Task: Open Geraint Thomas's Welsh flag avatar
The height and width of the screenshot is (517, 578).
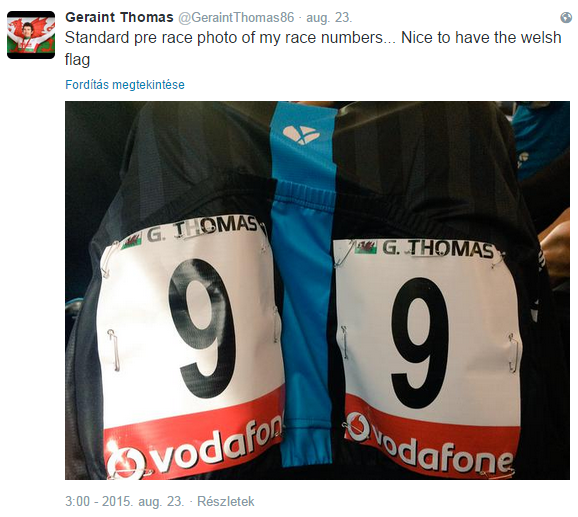Action: point(31,35)
